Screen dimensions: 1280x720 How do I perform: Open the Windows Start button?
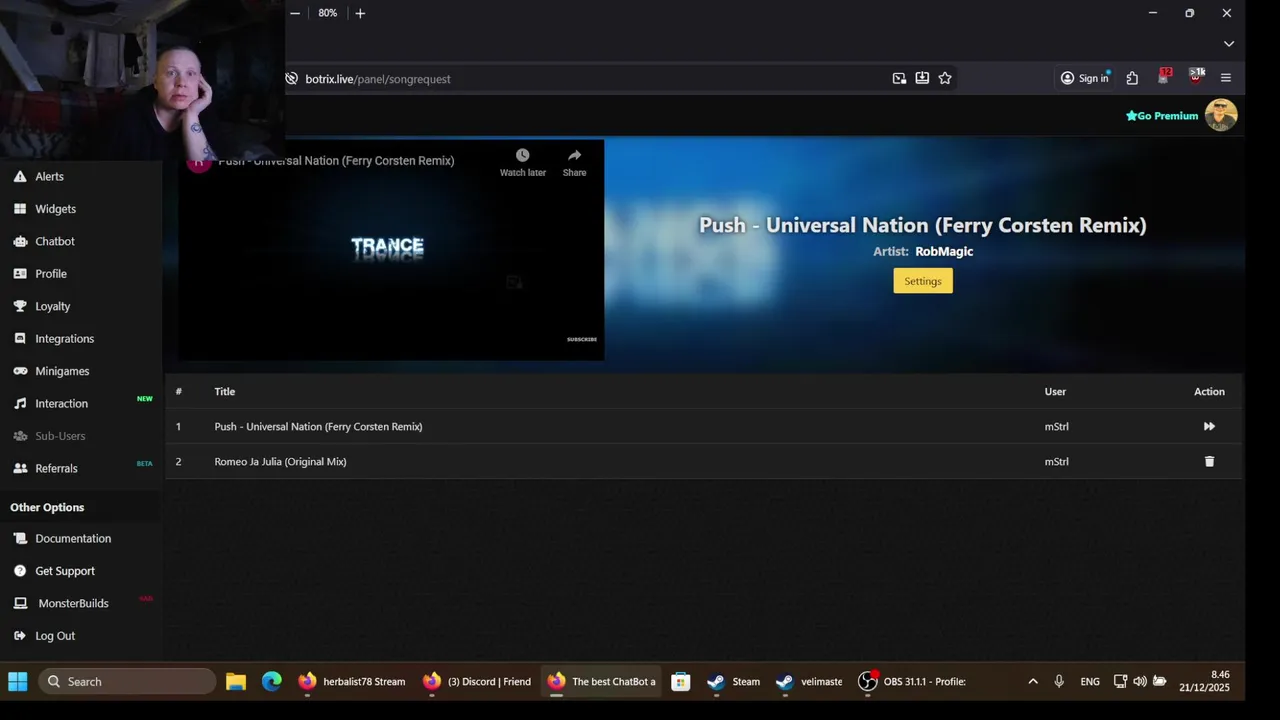(18, 681)
